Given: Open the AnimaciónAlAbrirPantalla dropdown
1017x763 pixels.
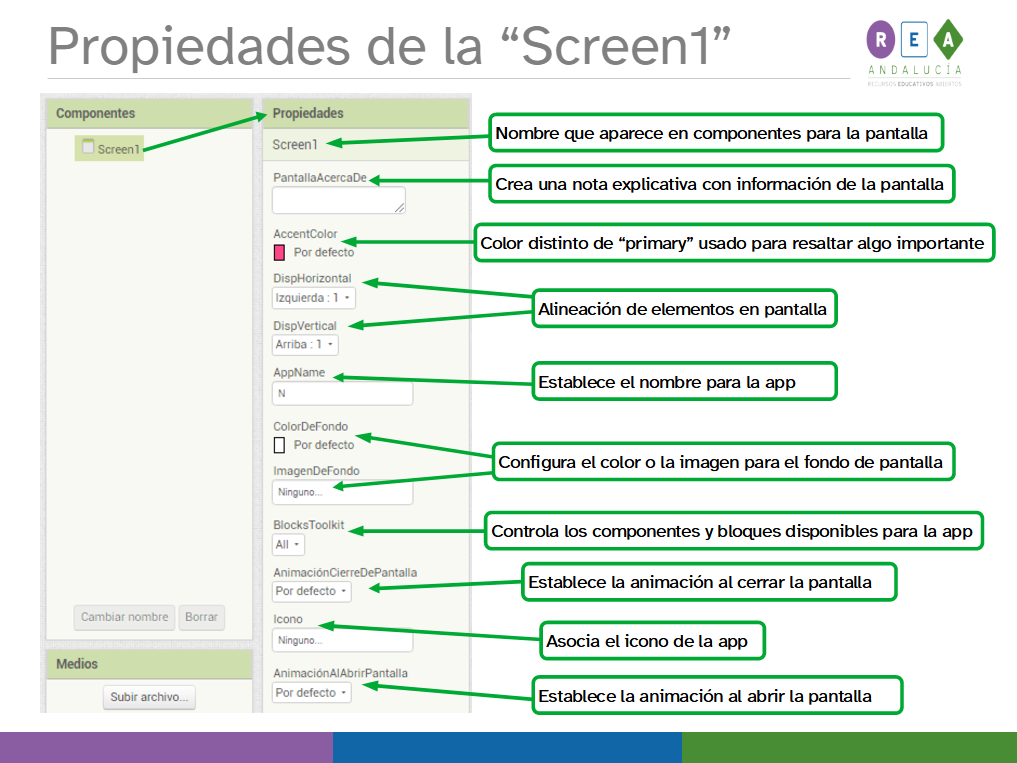Looking at the screenshot, I should tap(310, 692).
